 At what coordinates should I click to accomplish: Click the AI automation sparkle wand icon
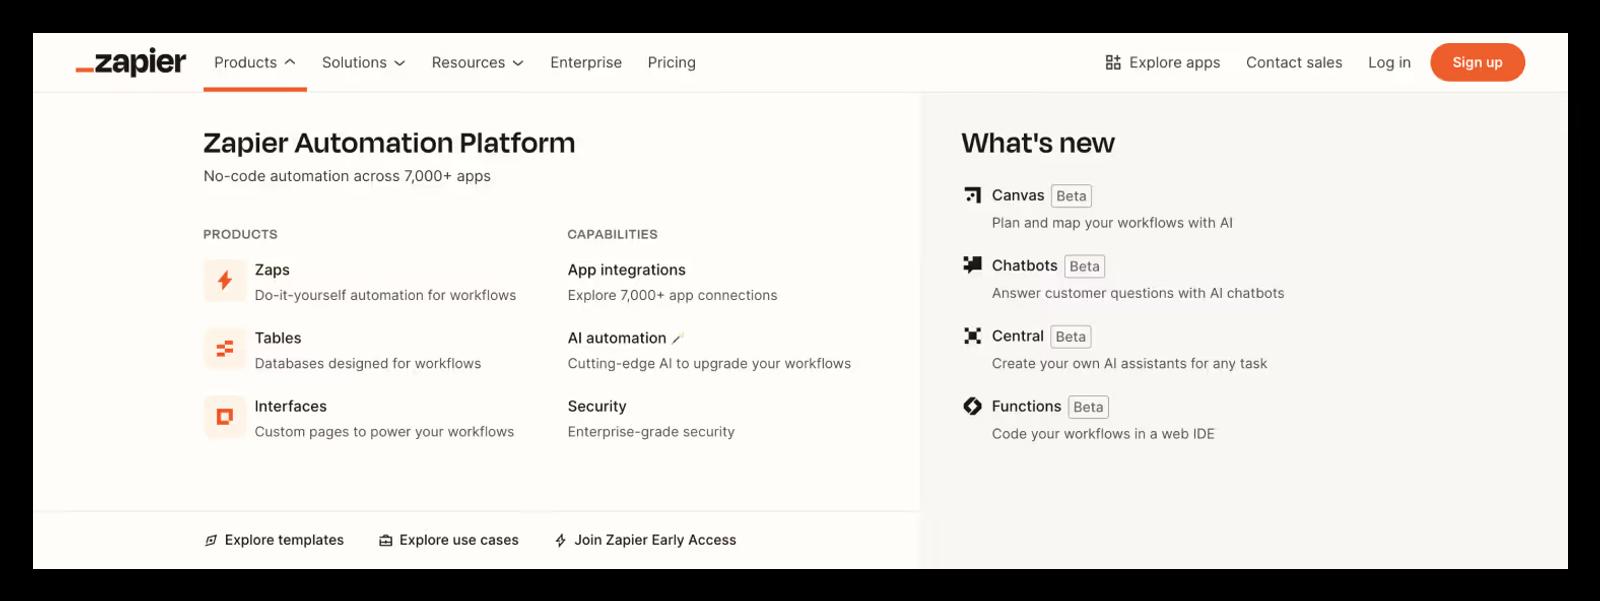tap(677, 339)
